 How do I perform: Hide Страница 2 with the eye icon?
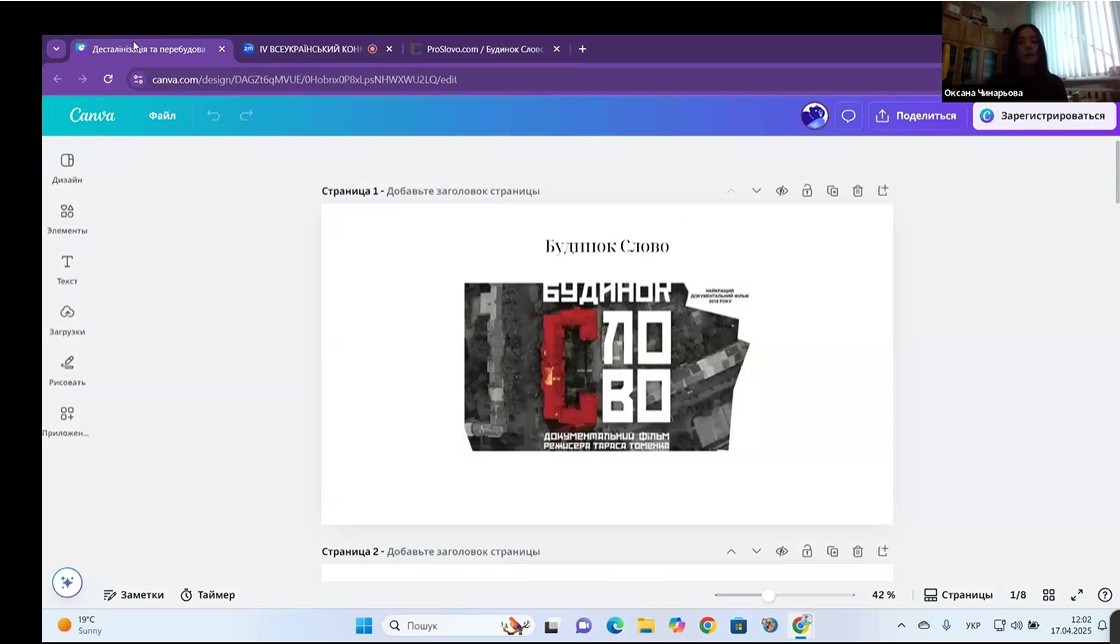click(782, 551)
